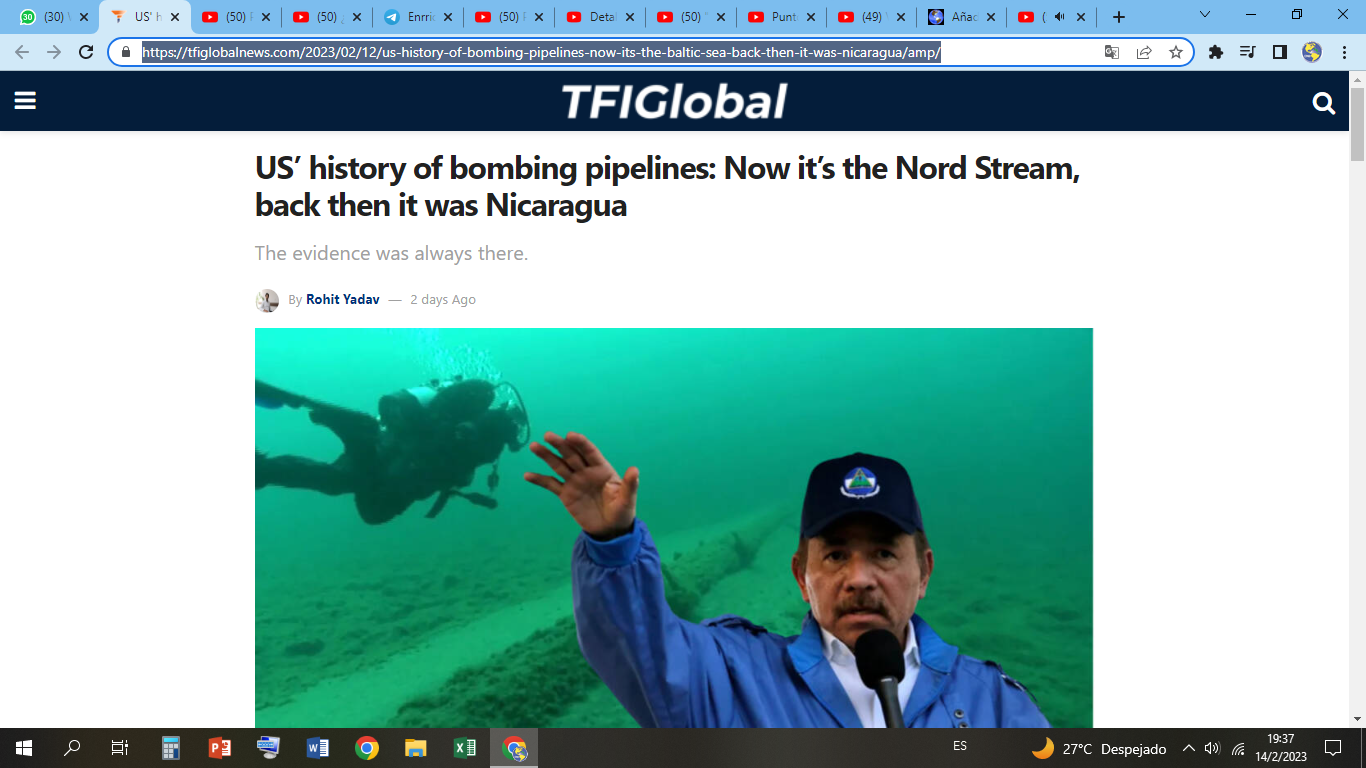Close the WhatsApp (30) tab
1366x768 pixels.
click(x=84, y=17)
